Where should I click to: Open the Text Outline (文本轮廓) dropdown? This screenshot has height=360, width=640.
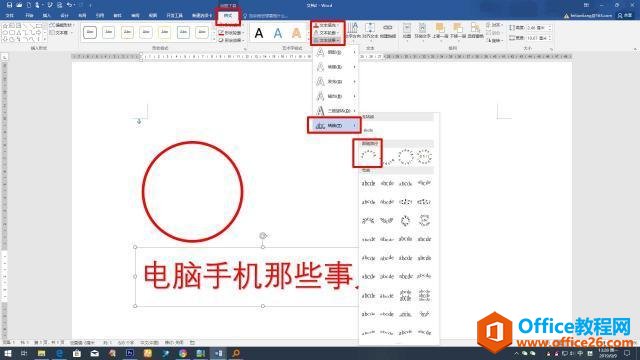tap(327, 33)
